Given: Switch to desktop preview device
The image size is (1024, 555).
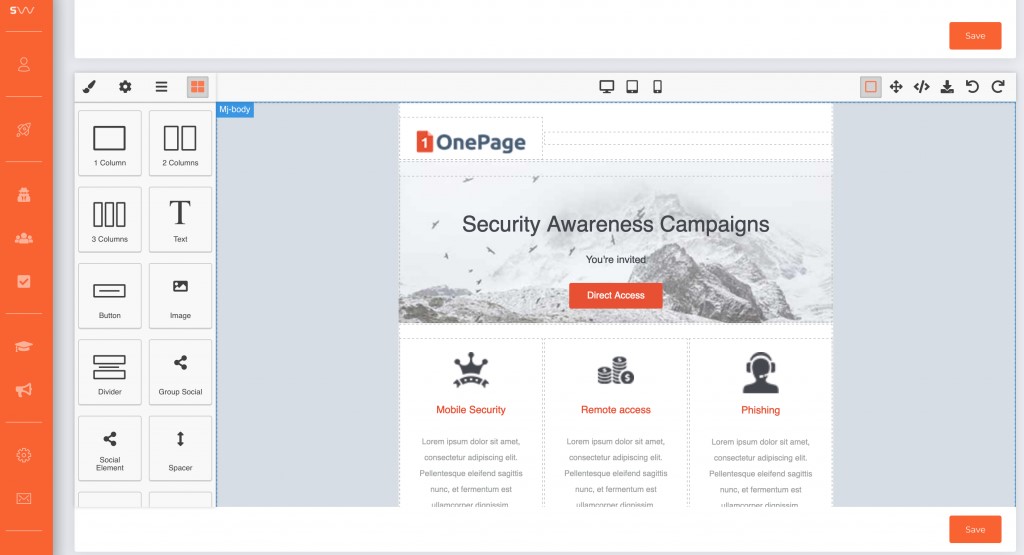Looking at the screenshot, I should 607,87.
